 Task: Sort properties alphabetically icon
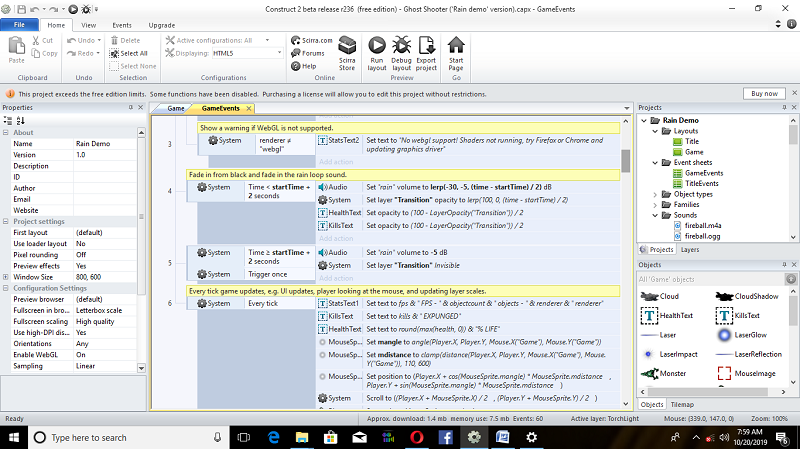pos(20,120)
